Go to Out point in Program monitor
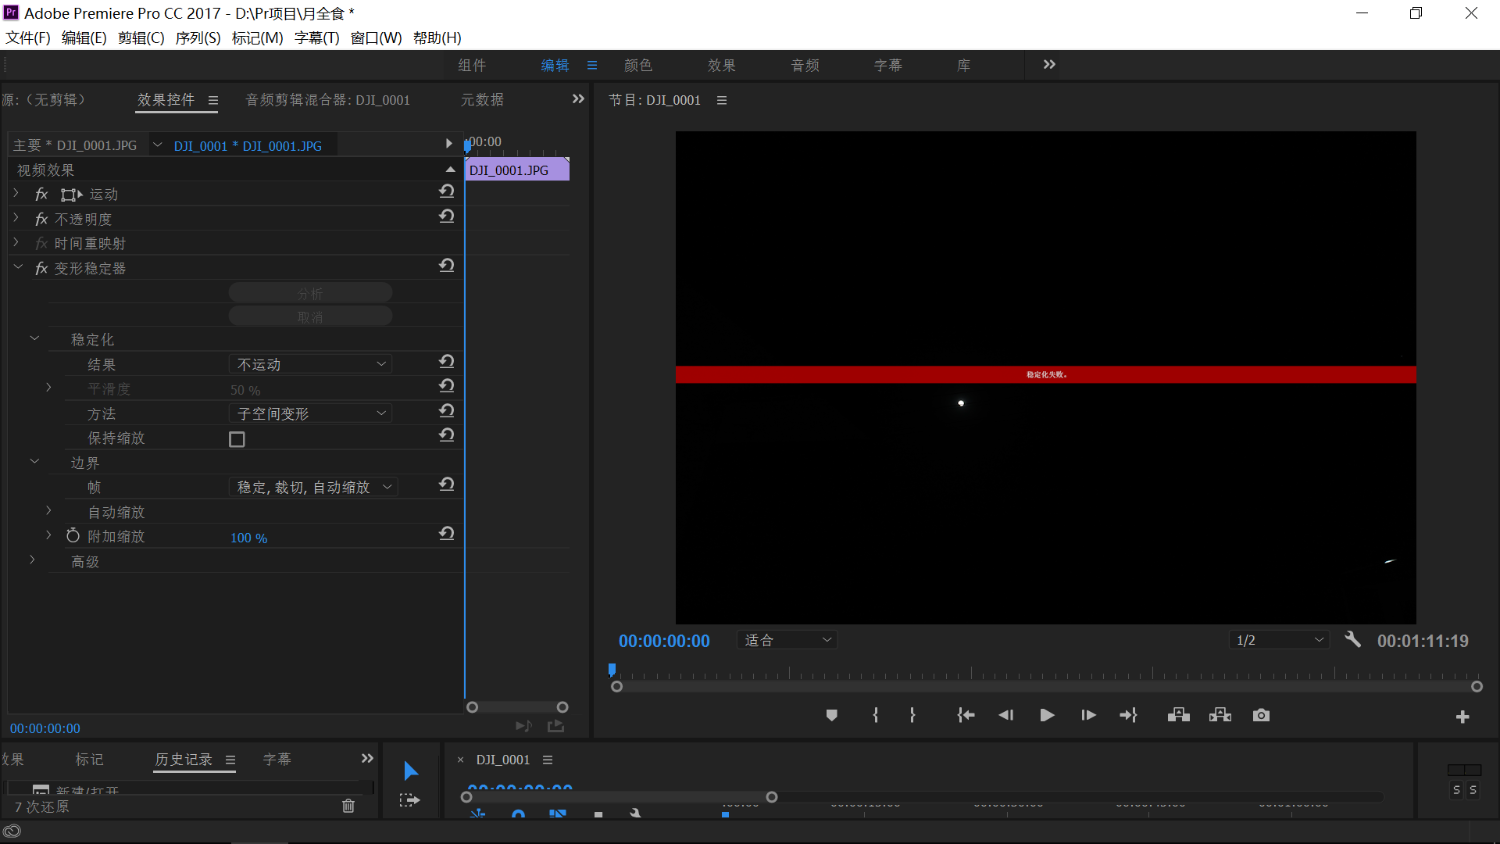 coord(1129,715)
